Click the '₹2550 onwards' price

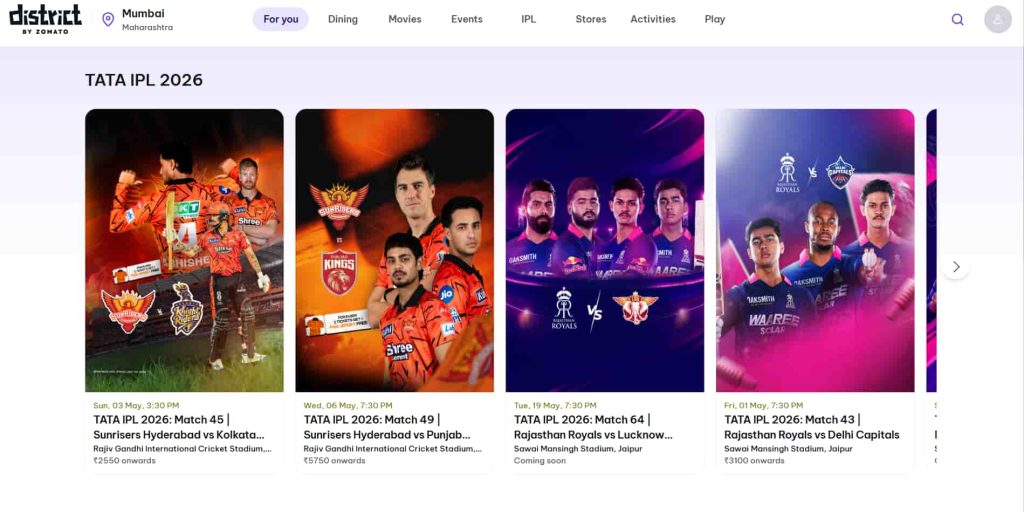(x=124, y=461)
